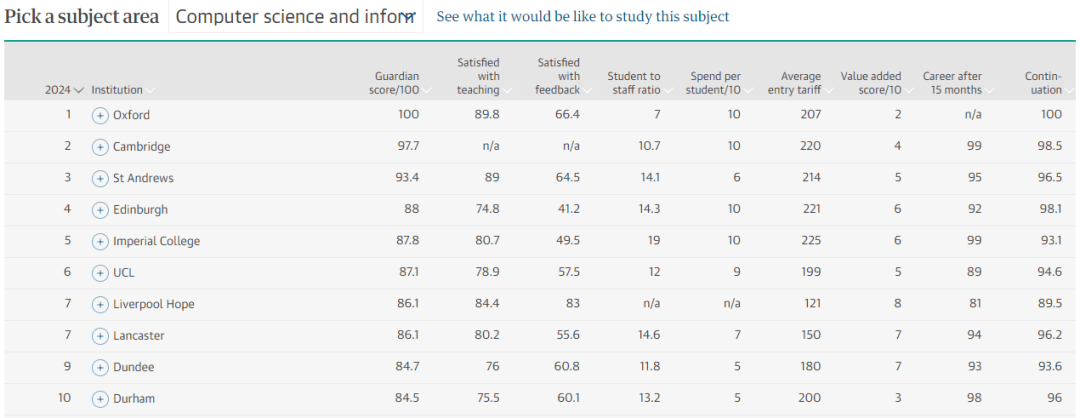
Task: Click the plus icon next to UCL
Action: [100, 273]
